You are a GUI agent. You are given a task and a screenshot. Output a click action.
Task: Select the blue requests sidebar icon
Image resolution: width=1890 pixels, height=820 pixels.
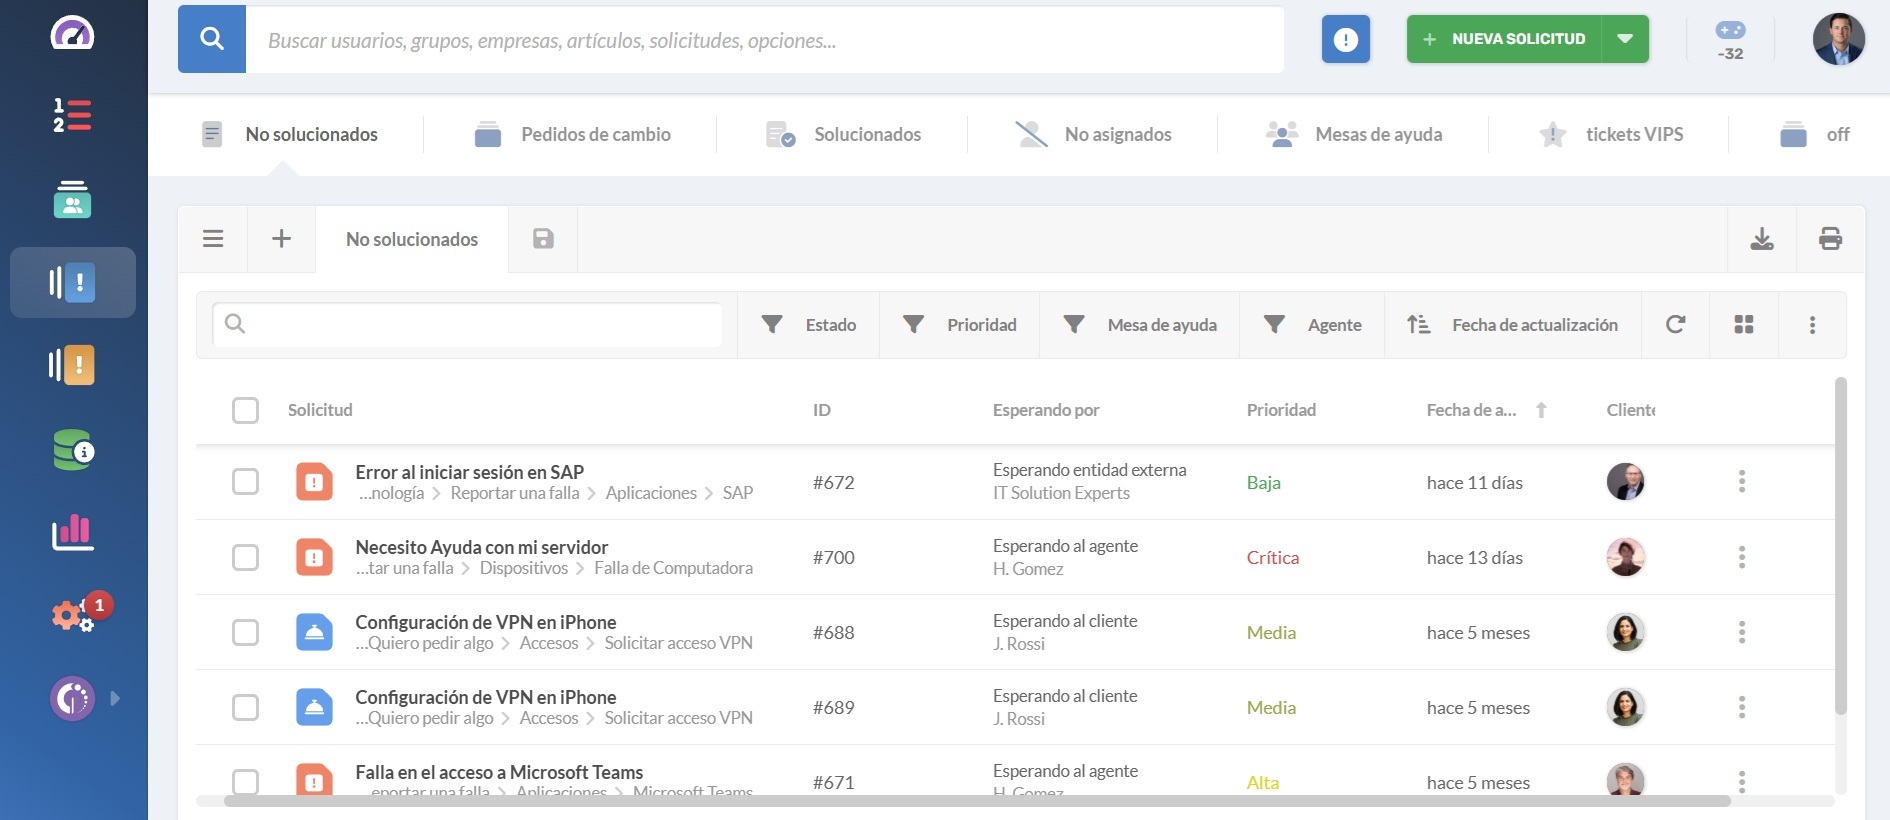[72, 283]
